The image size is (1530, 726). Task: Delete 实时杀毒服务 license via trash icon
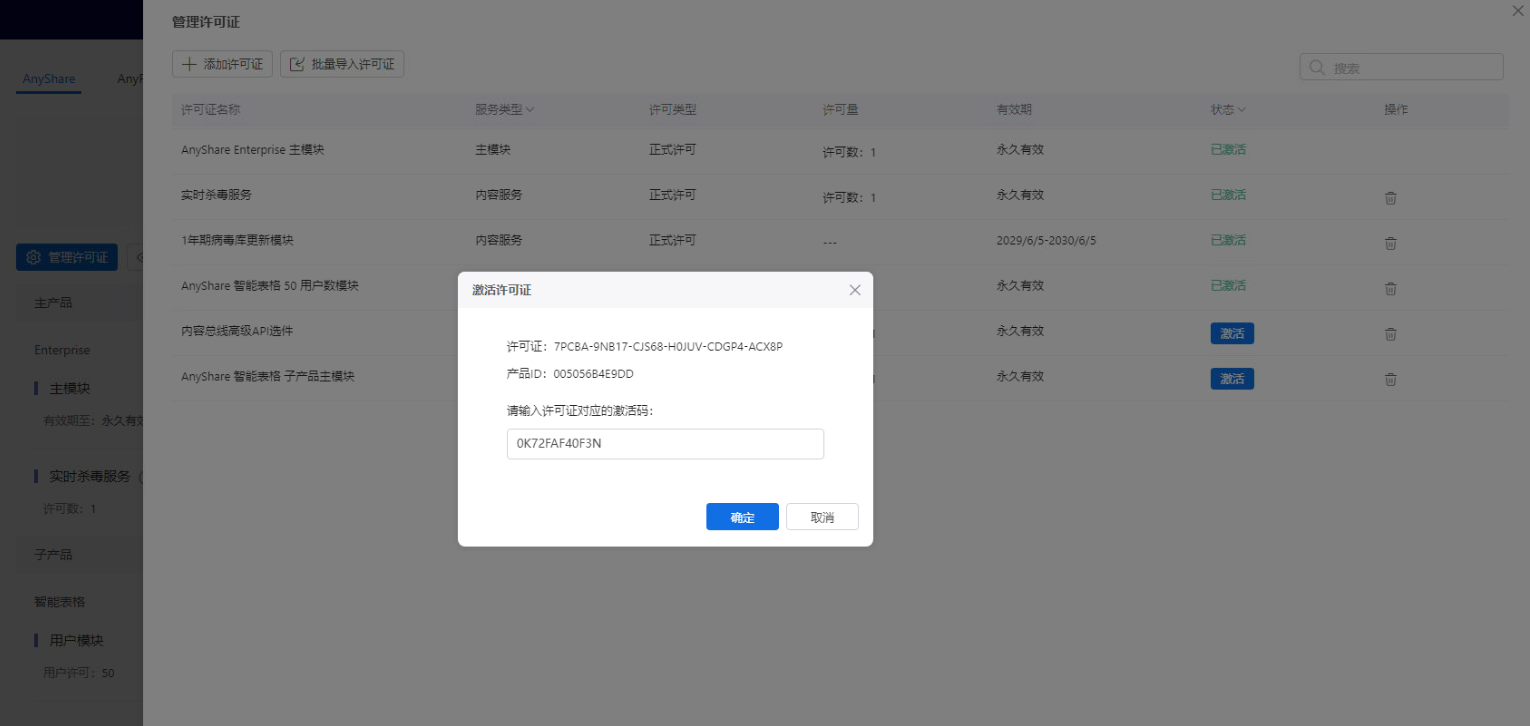(1390, 197)
